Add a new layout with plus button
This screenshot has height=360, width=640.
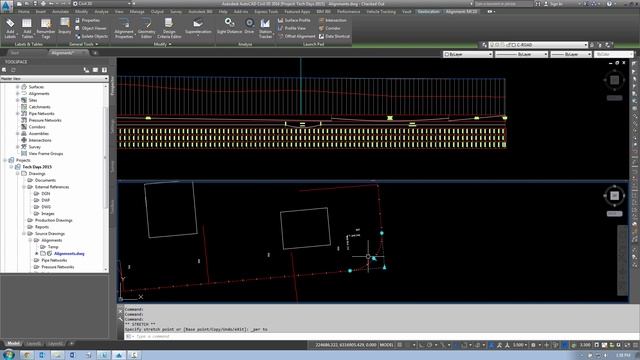click(71, 344)
